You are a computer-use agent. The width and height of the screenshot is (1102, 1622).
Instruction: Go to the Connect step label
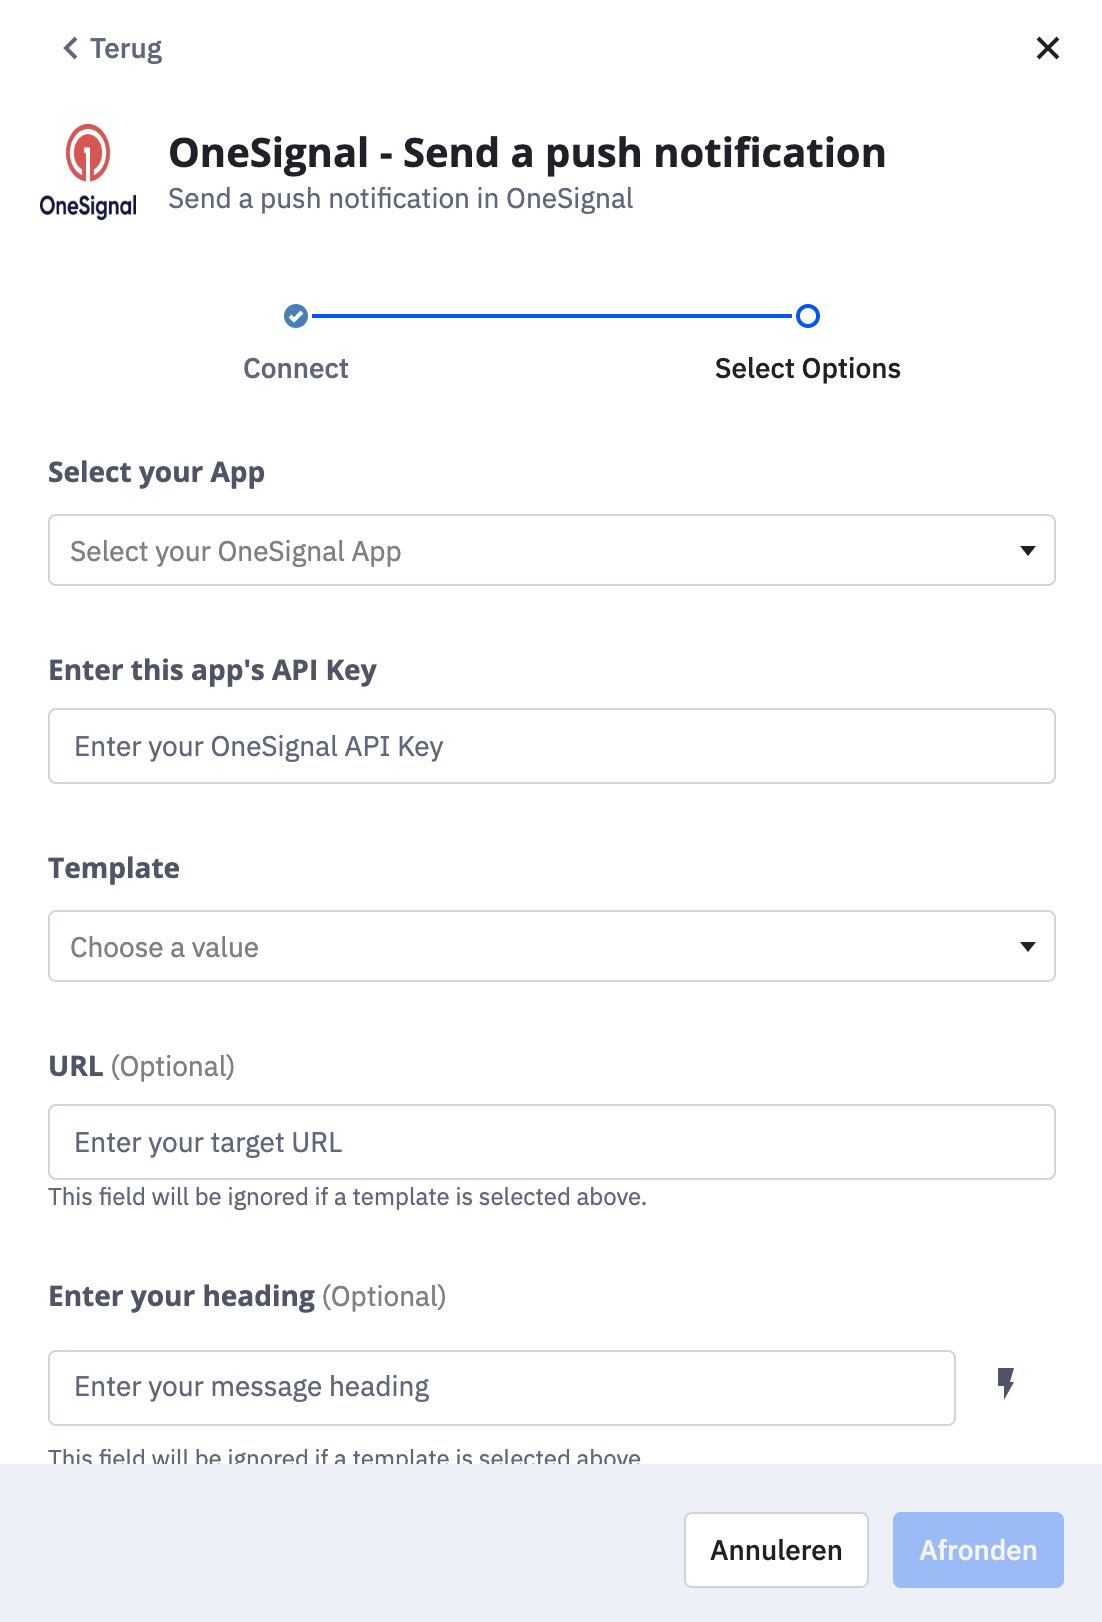click(296, 369)
